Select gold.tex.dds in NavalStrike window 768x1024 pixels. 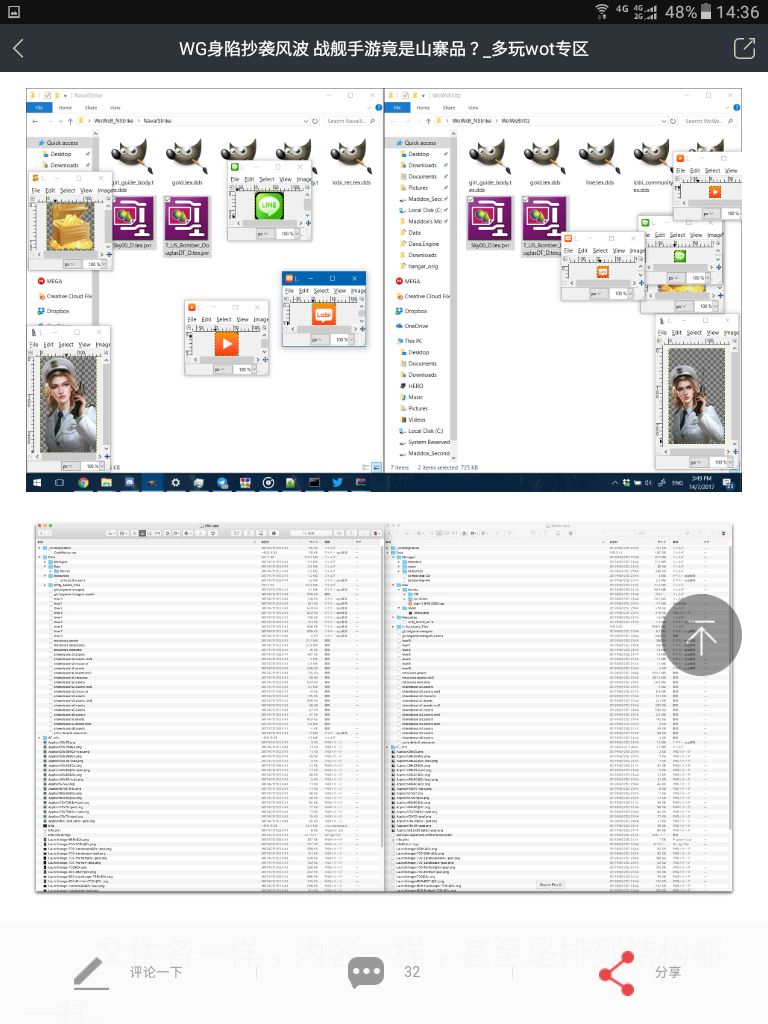pyautogui.click(x=187, y=163)
